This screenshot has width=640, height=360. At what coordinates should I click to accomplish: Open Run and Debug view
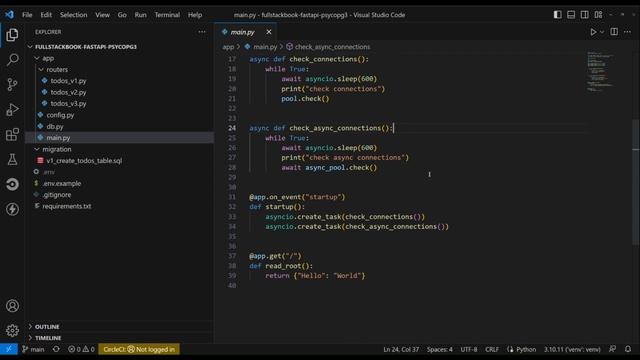point(12,109)
